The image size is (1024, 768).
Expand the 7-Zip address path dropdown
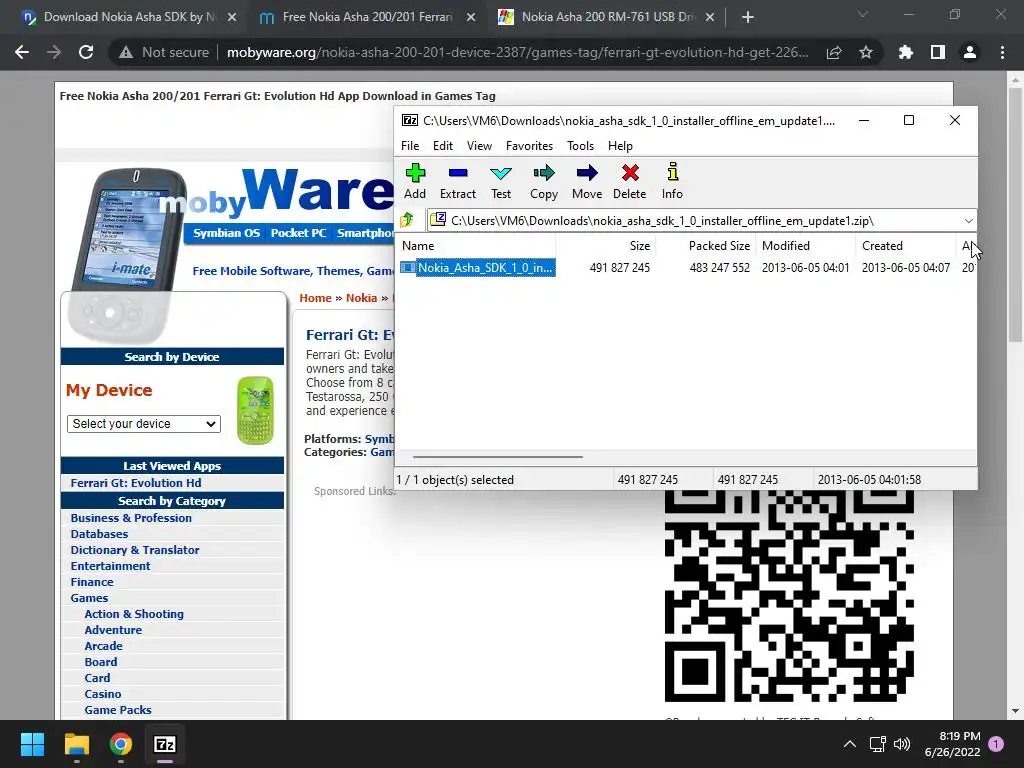coord(968,221)
